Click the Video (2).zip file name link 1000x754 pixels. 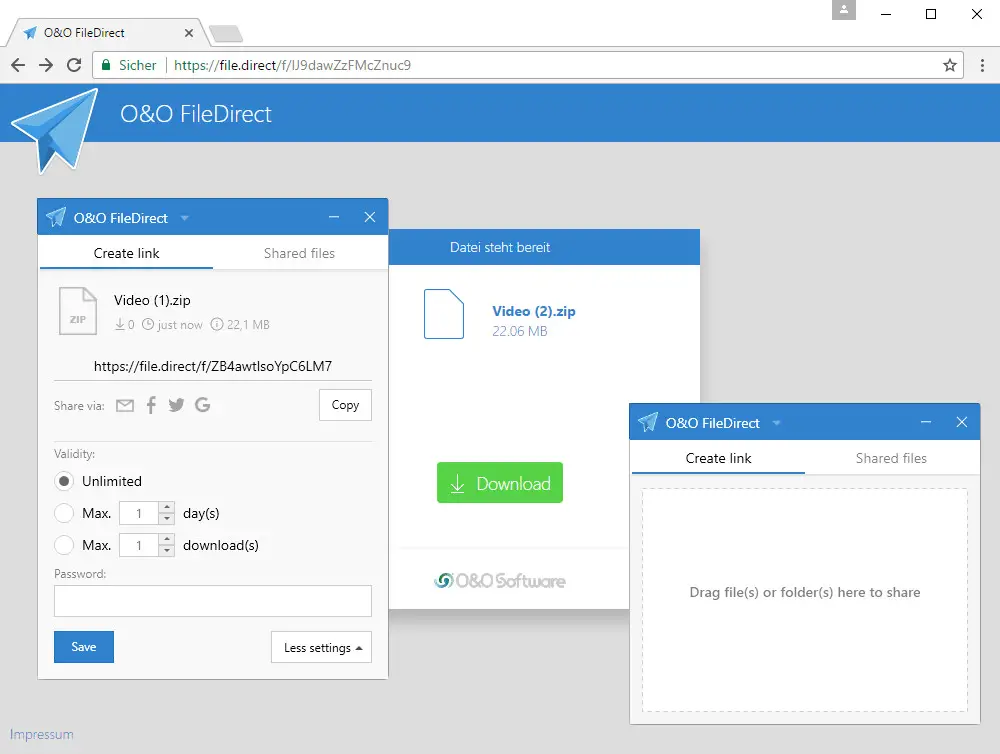click(534, 311)
